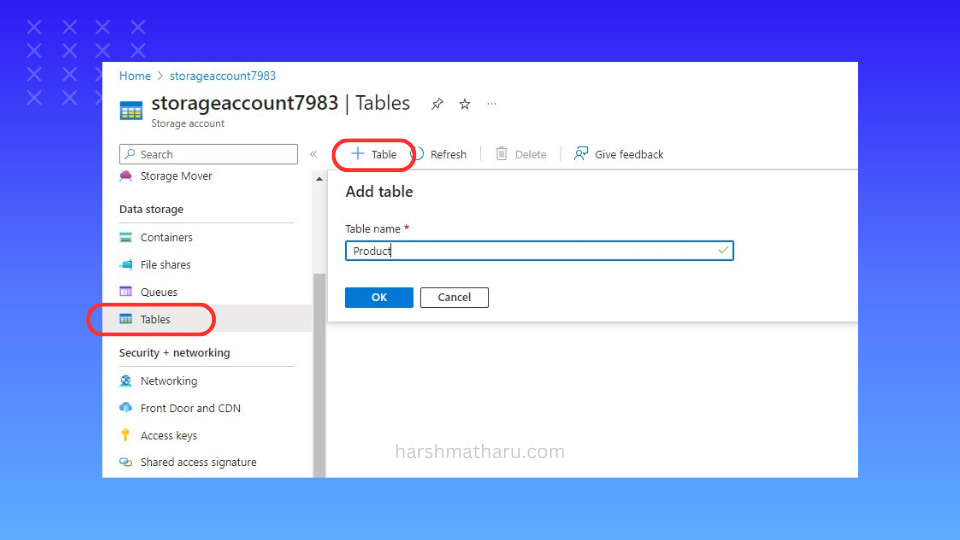The width and height of the screenshot is (960, 540).
Task: Refresh the tables list
Action: [440, 154]
